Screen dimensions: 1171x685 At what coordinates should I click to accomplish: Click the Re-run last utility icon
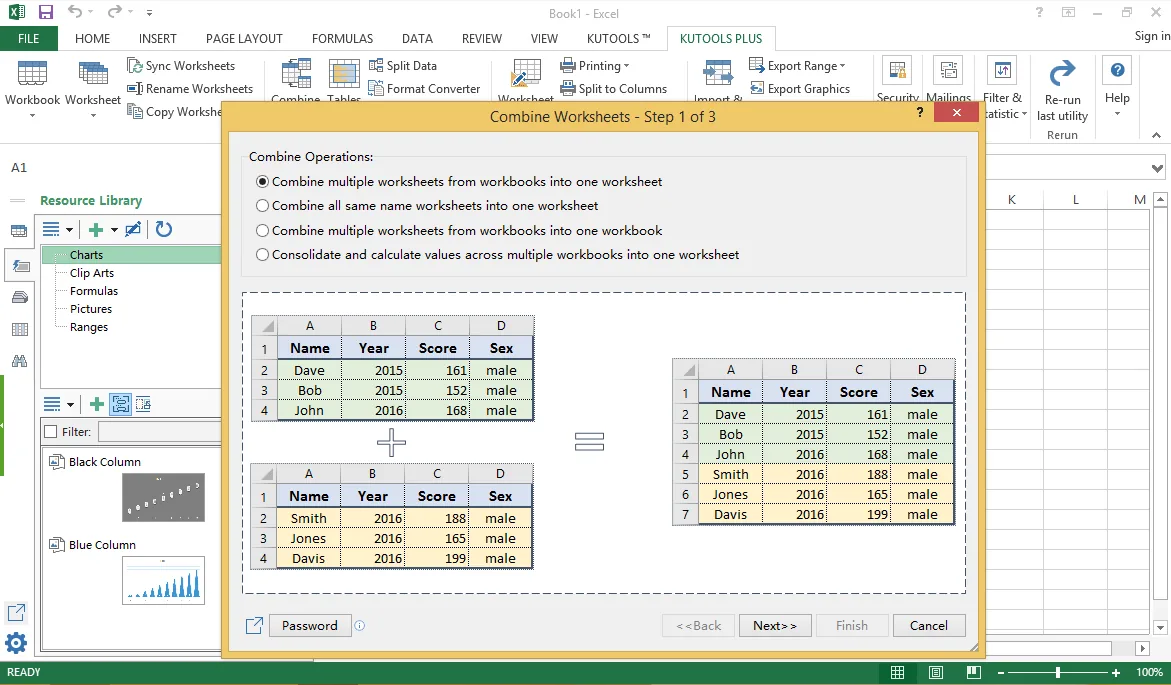tap(1062, 74)
